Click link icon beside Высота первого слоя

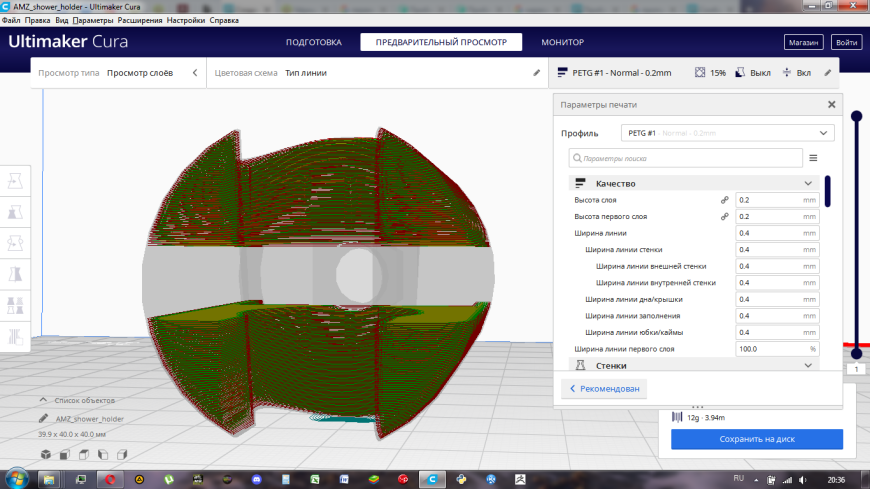tap(724, 216)
